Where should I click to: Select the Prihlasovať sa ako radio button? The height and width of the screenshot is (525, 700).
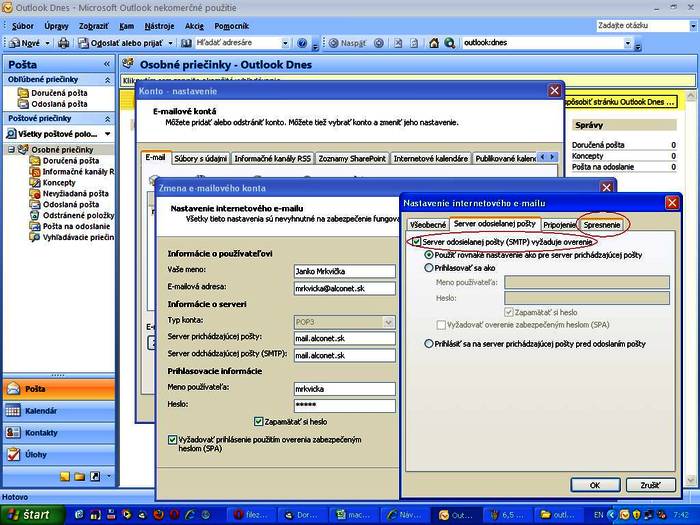[429, 268]
